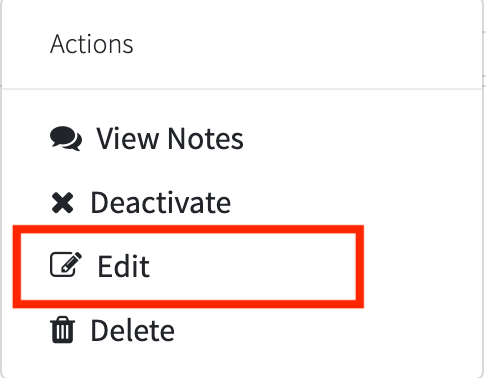486x378 pixels.
Task: Click the divider line under Actions header
Action: tap(242, 89)
